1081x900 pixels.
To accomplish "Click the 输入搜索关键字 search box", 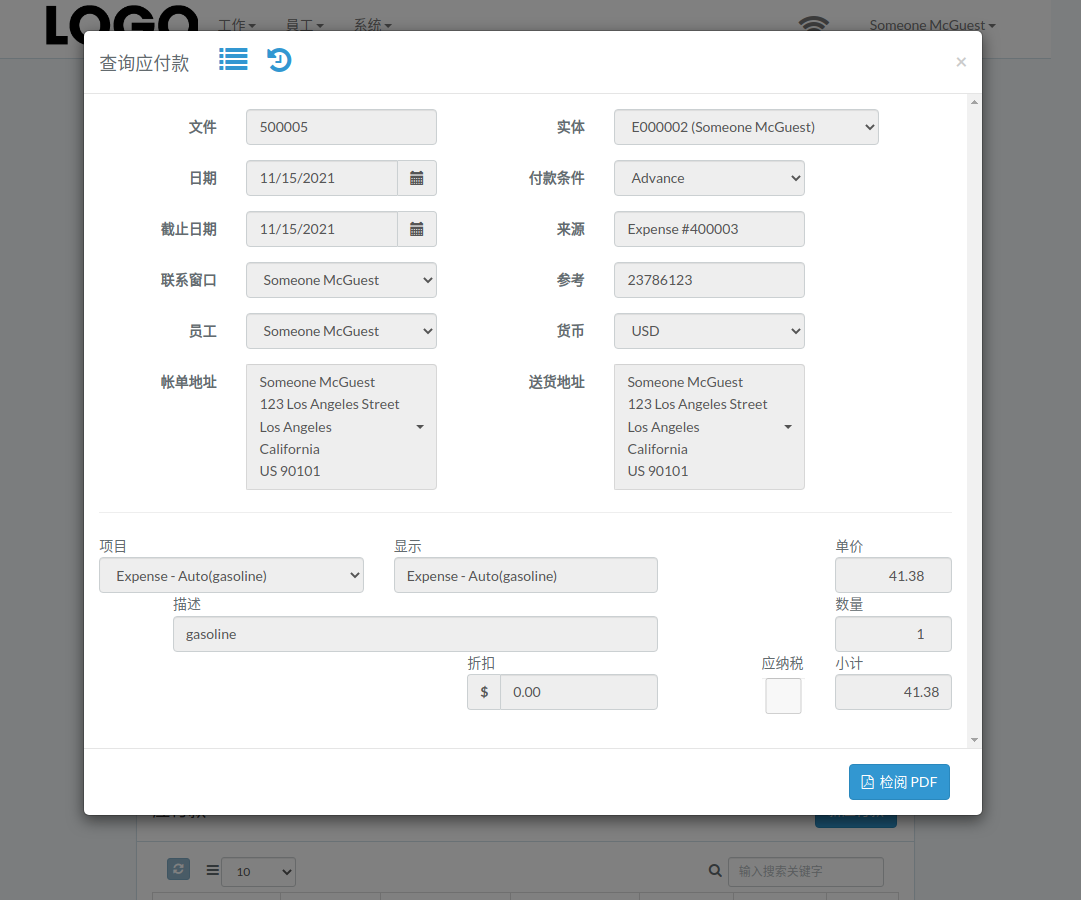I will tap(805, 872).
